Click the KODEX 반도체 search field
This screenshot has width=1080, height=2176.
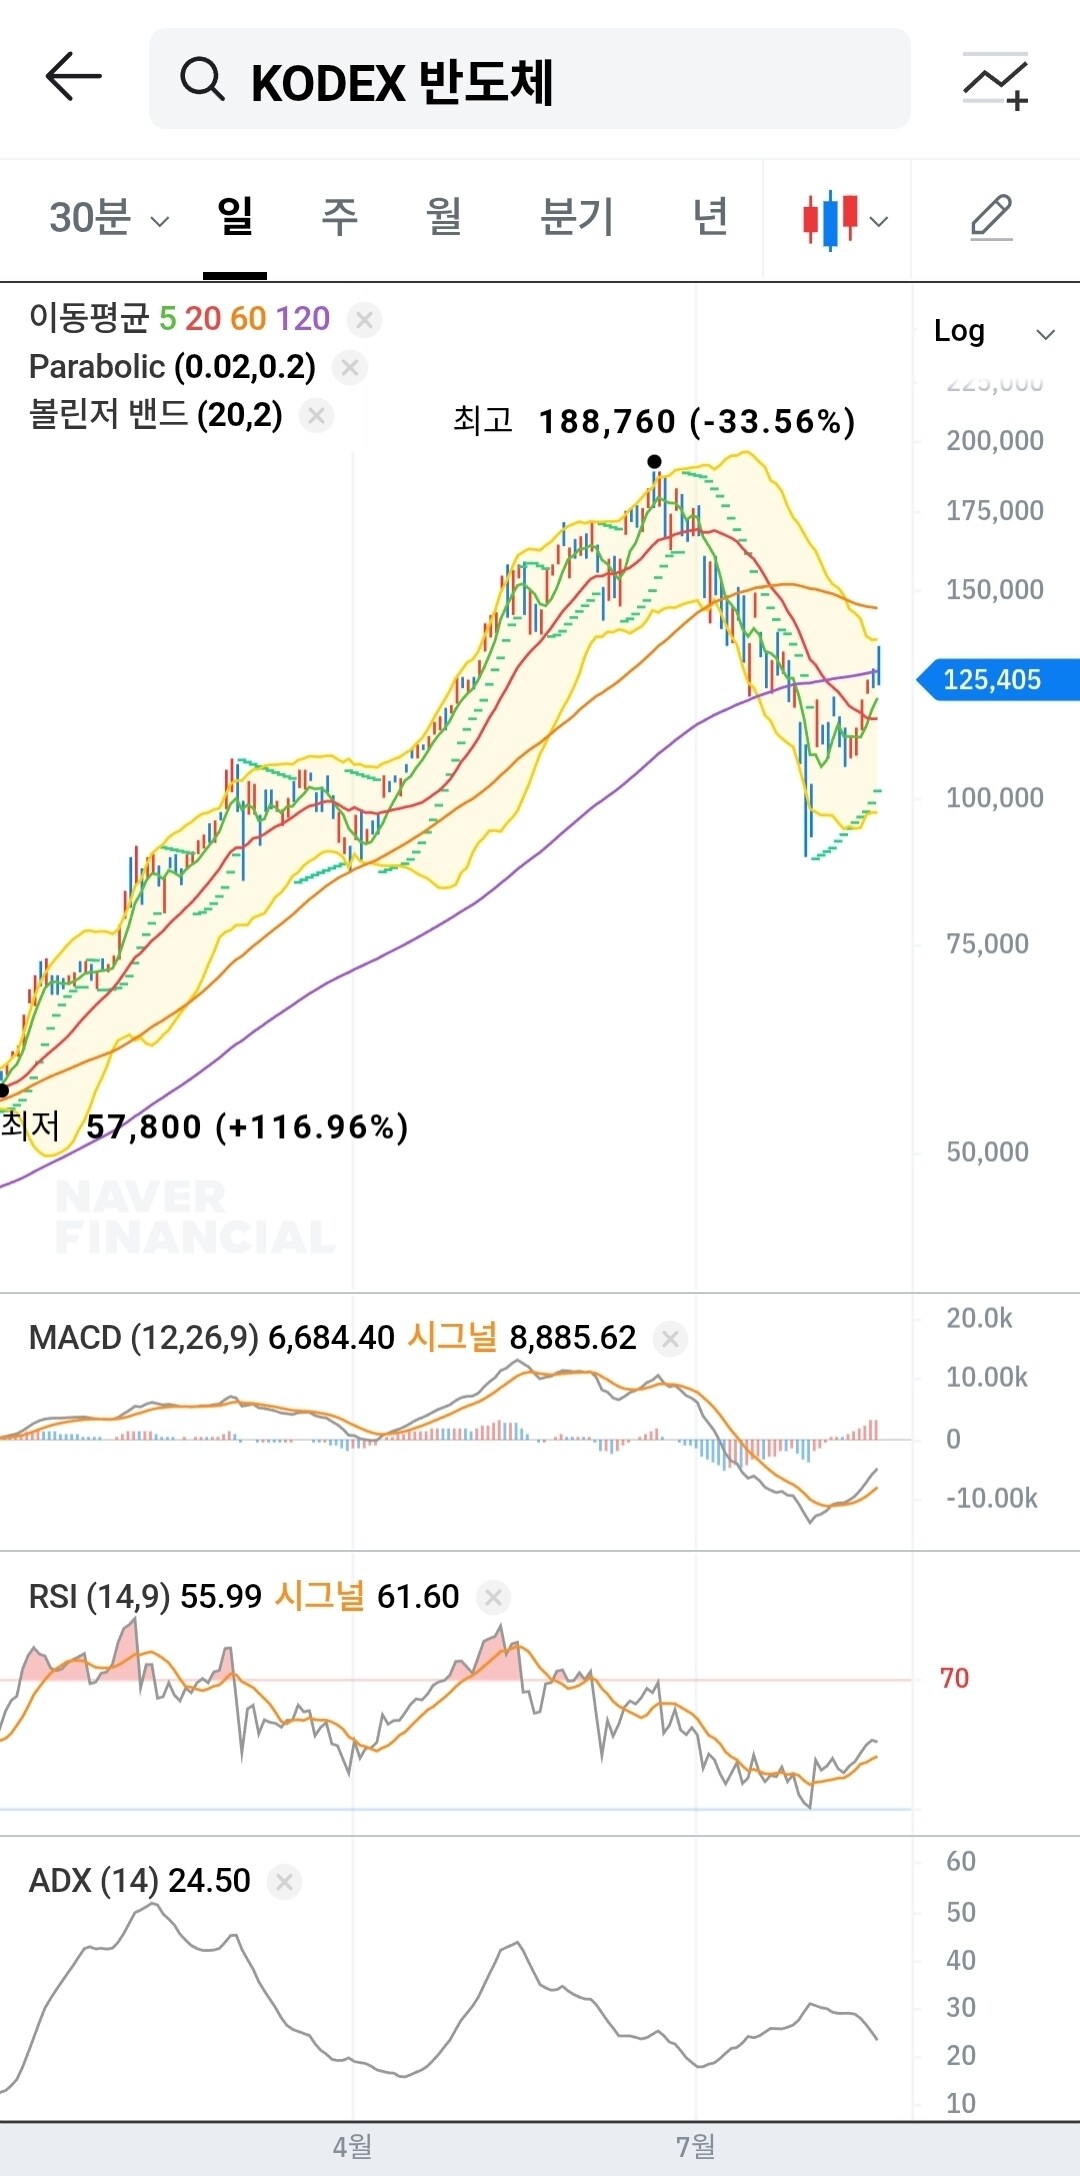(530, 79)
